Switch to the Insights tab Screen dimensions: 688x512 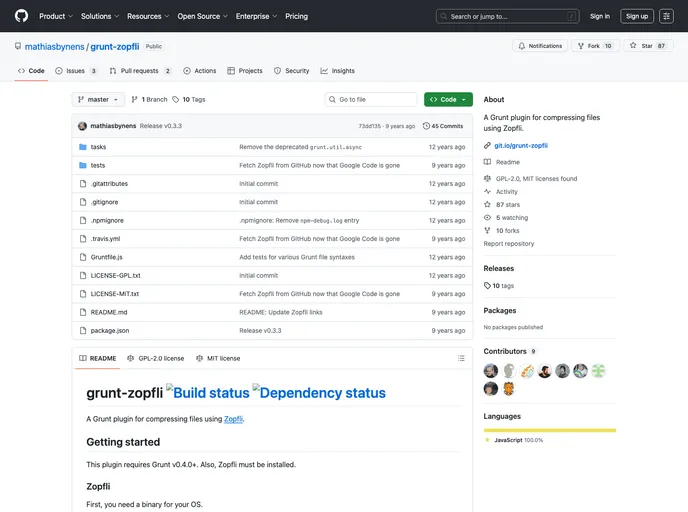point(337,71)
